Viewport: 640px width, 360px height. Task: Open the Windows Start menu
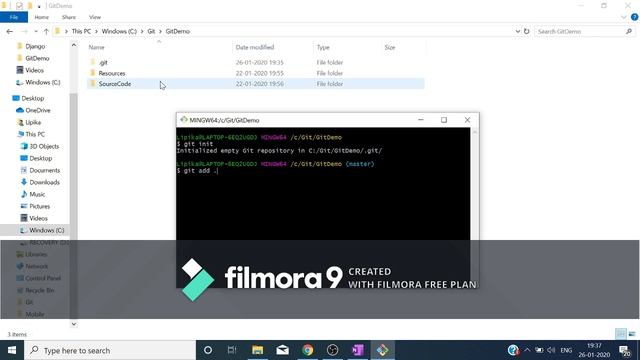pos(12,350)
